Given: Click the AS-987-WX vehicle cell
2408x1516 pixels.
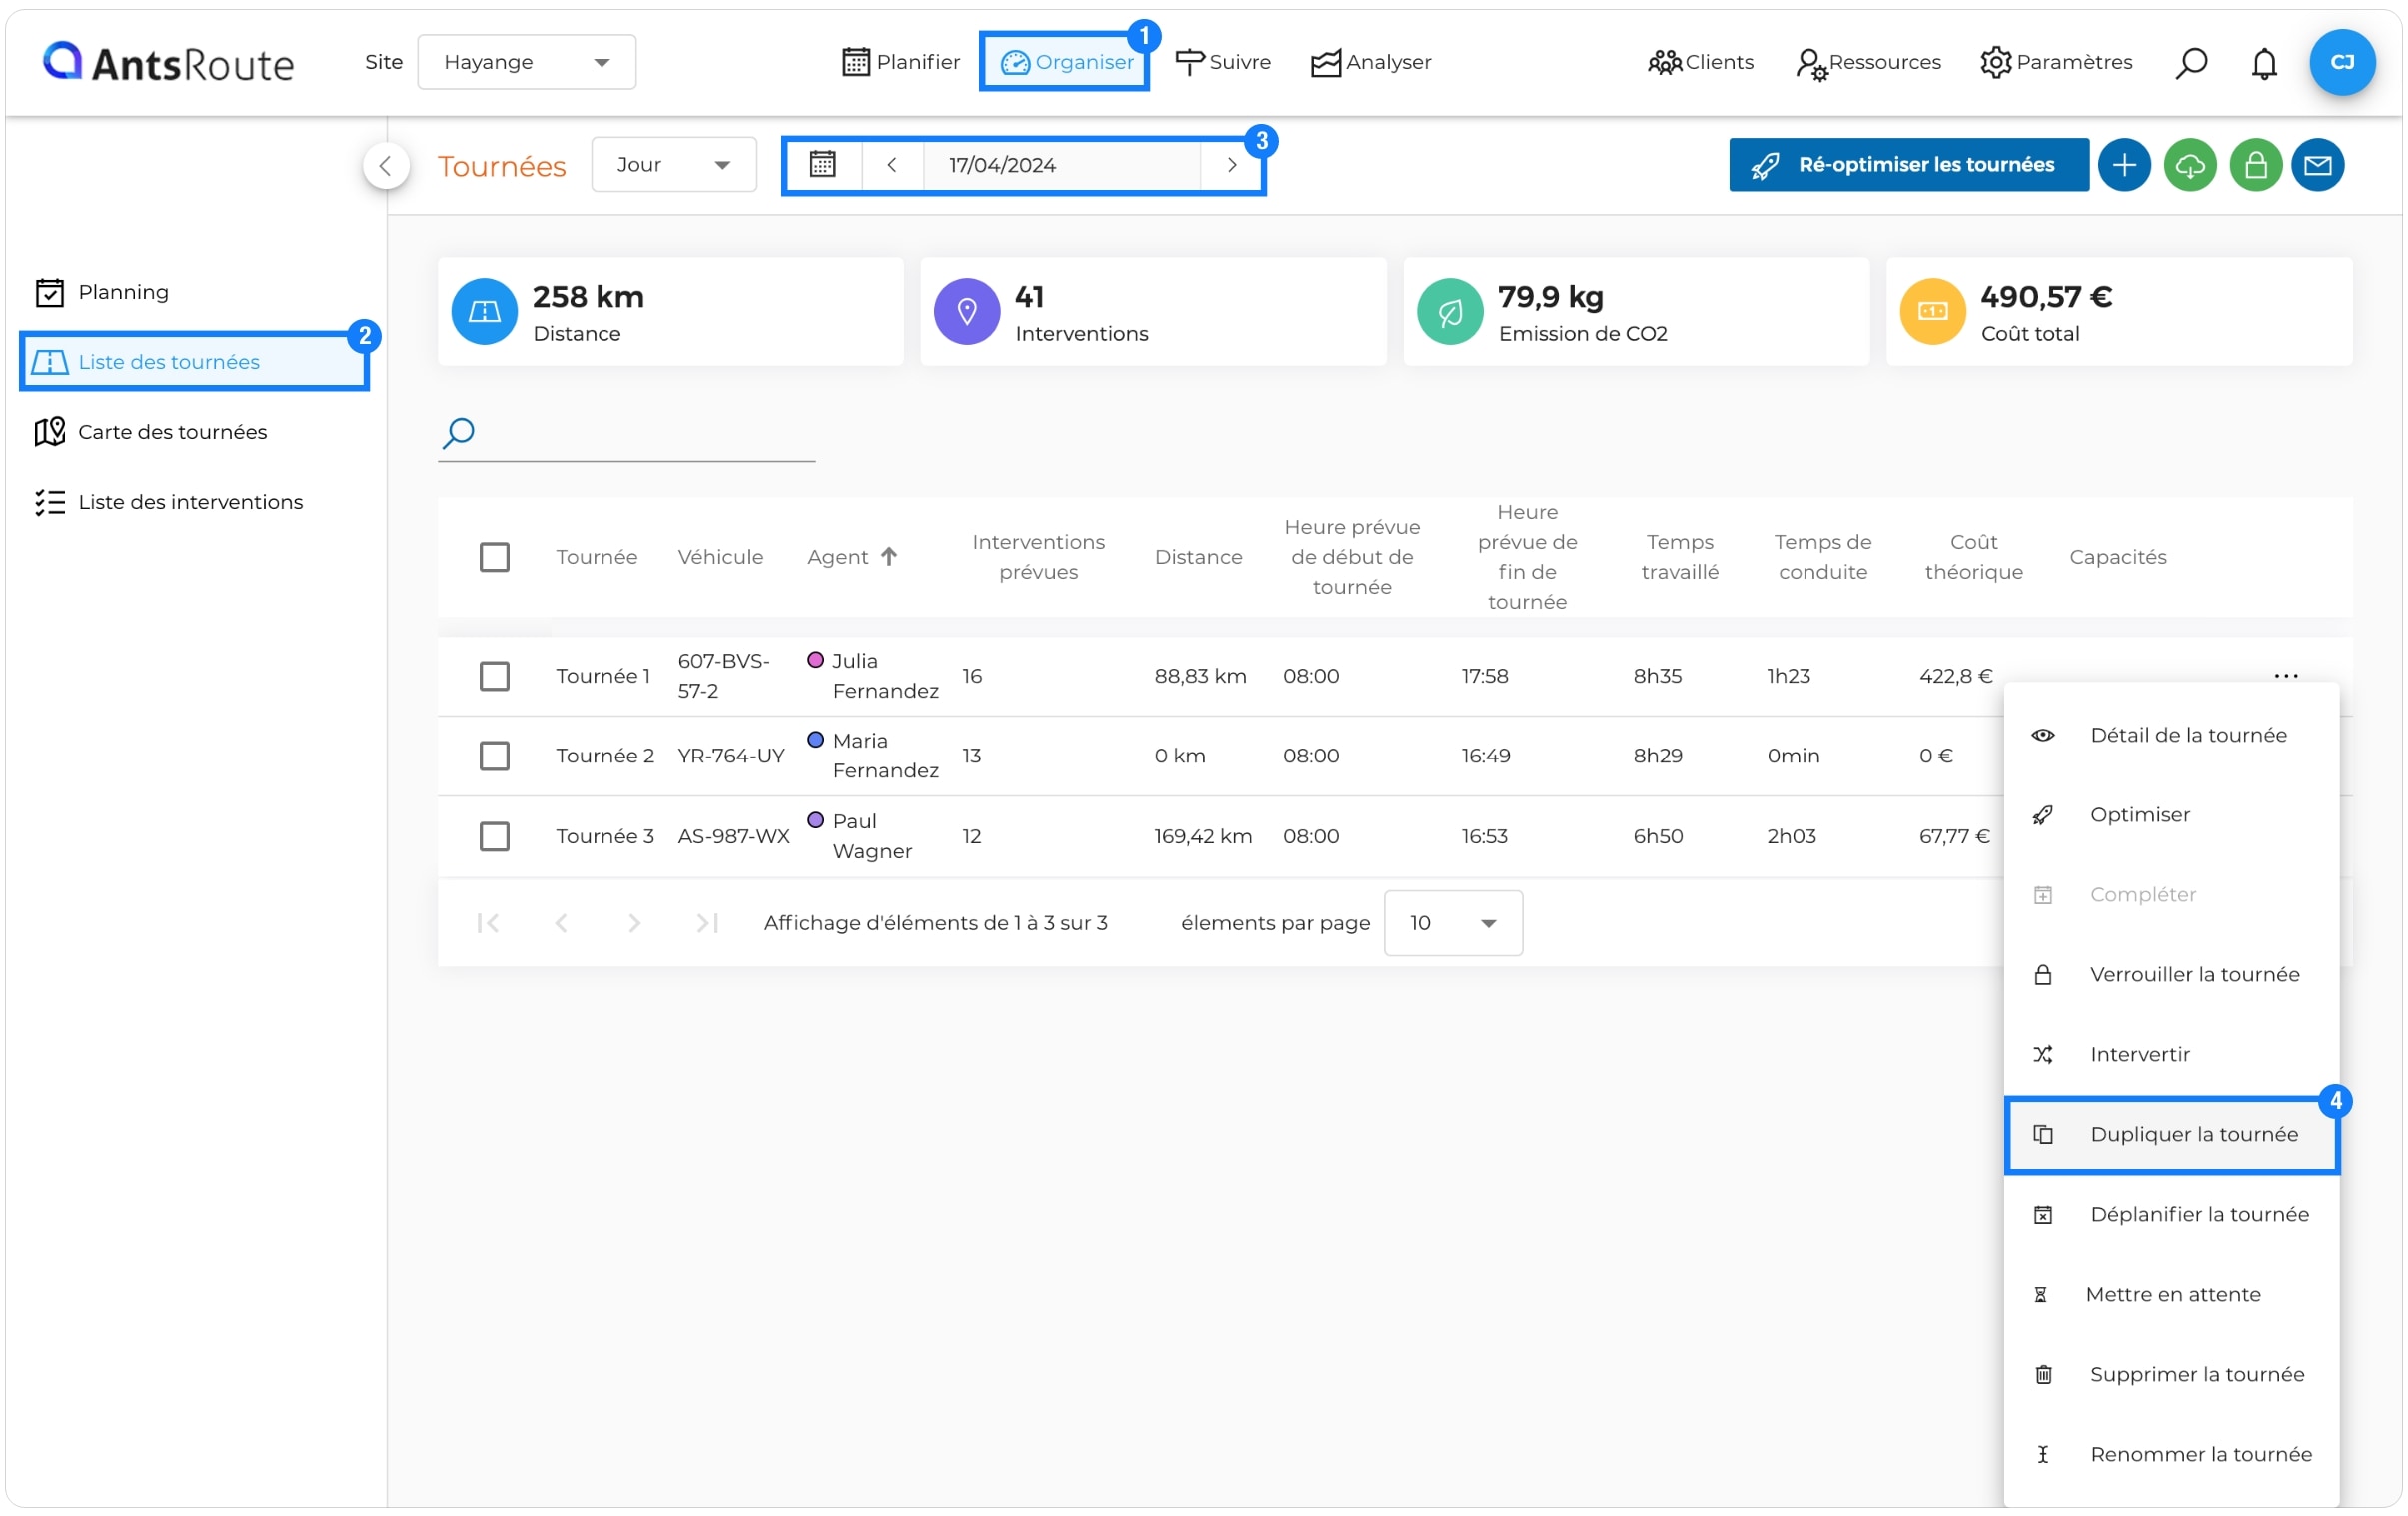Looking at the screenshot, I should [733, 836].
